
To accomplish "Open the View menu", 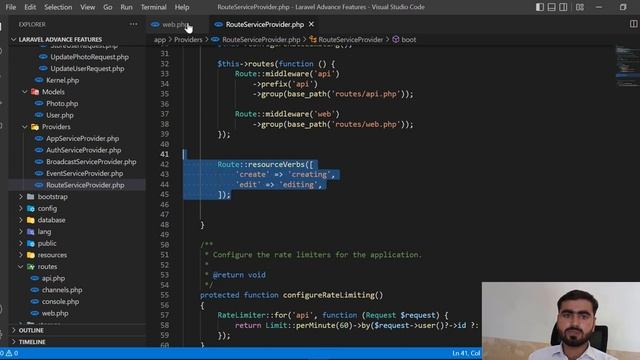I will tap(87, 7).
